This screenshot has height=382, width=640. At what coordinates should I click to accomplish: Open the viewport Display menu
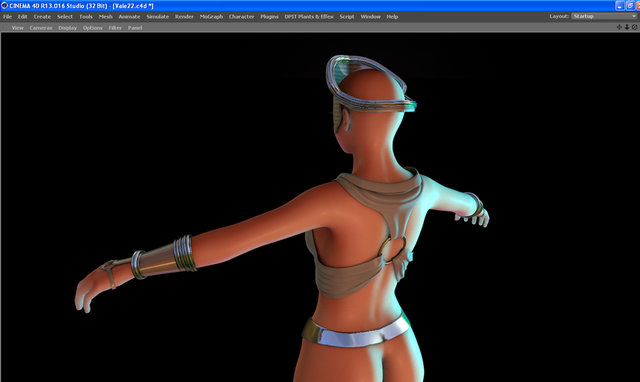[67, 28]
